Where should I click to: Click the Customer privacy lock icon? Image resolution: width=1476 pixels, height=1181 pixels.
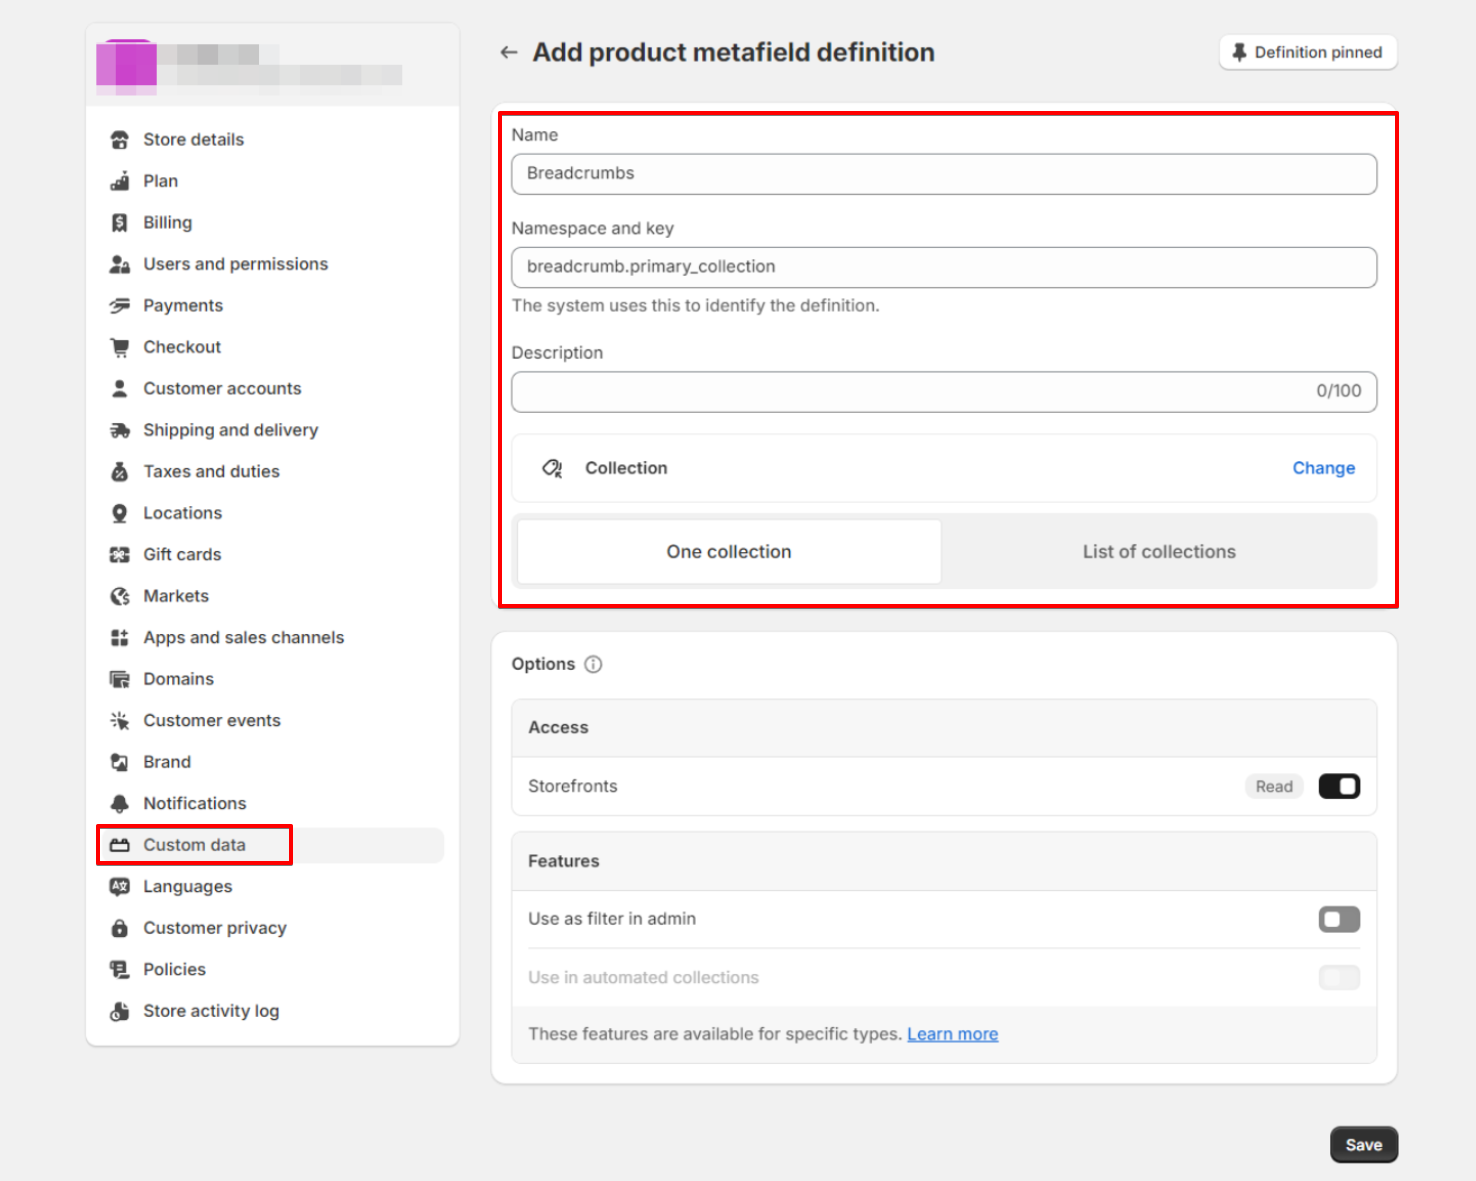[x=120, y=928]
